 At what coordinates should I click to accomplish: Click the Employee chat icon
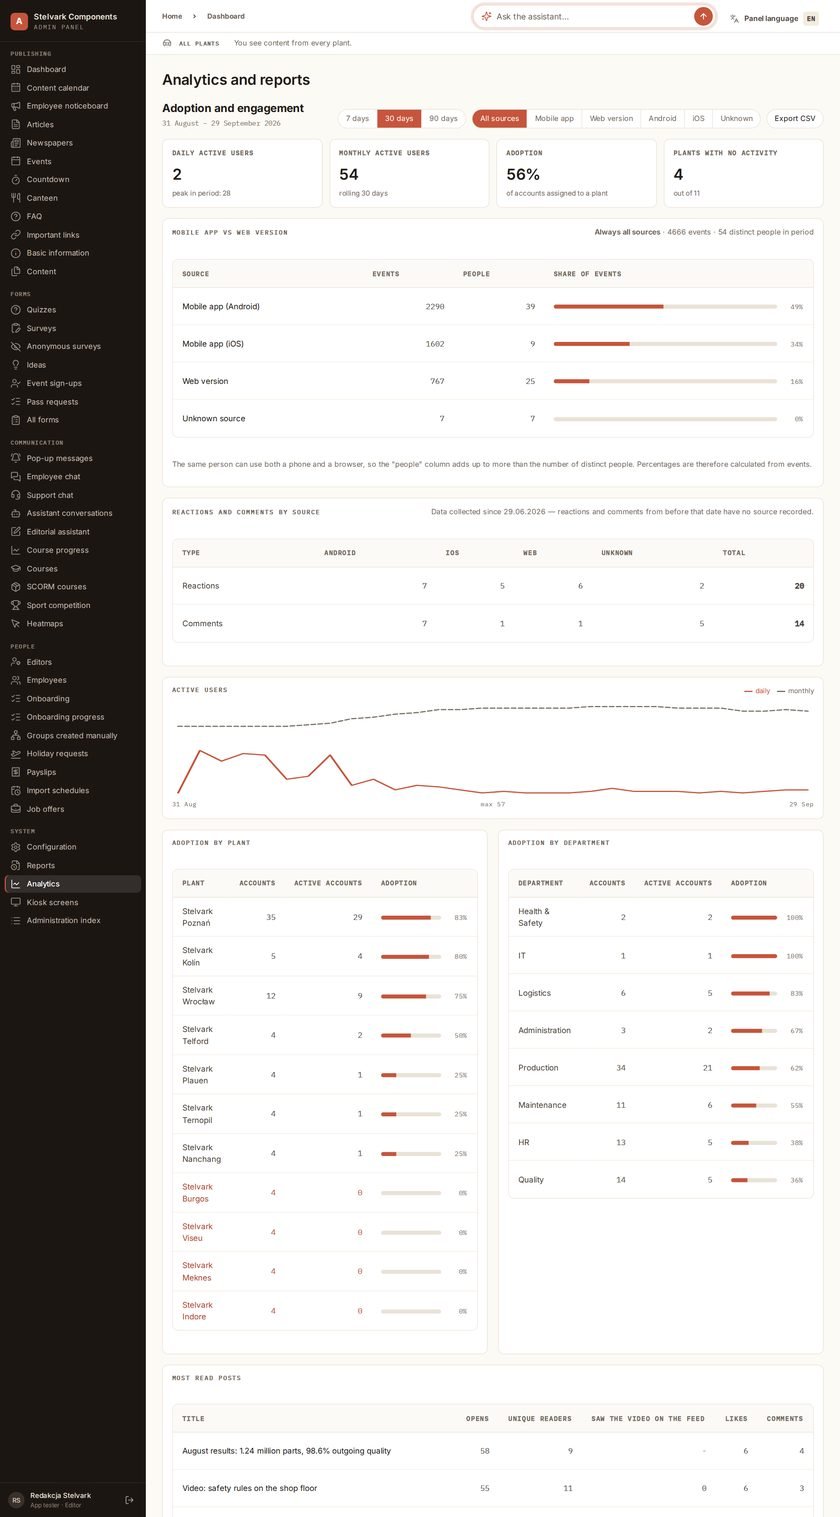point(15,476)
